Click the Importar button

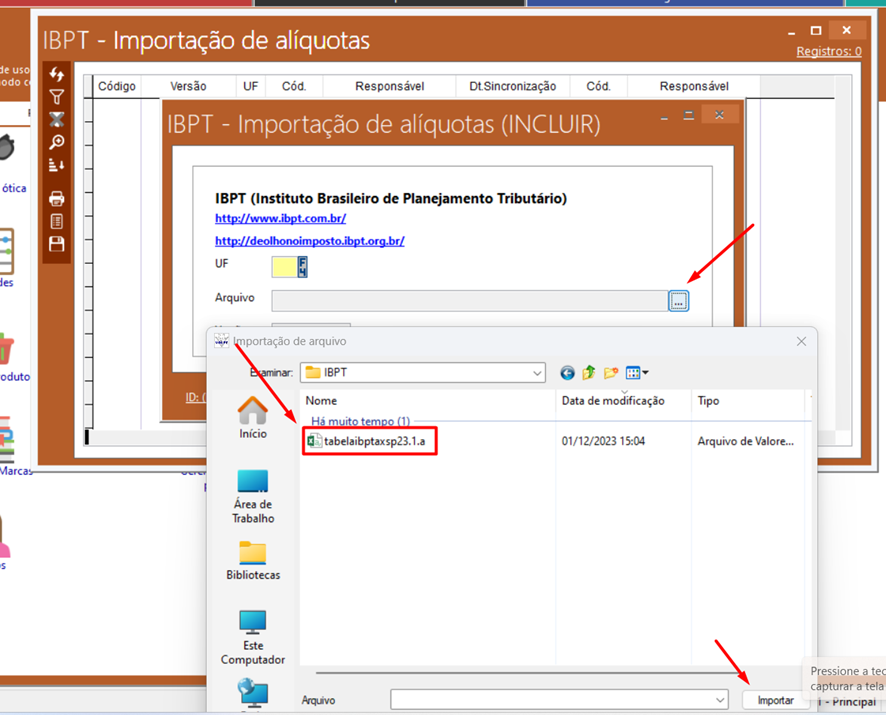(x=775, y=701)
